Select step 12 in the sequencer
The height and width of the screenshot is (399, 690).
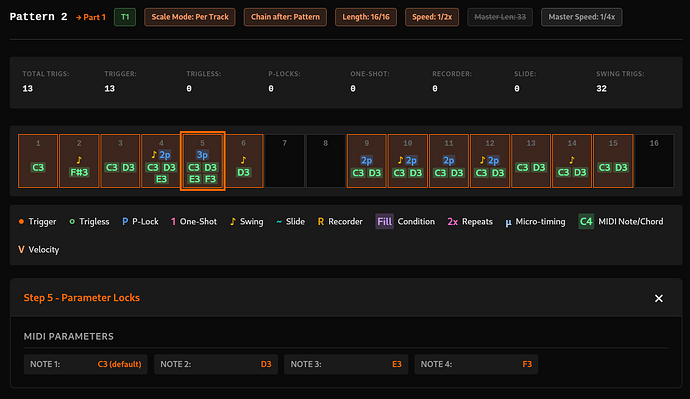point(490,161)
